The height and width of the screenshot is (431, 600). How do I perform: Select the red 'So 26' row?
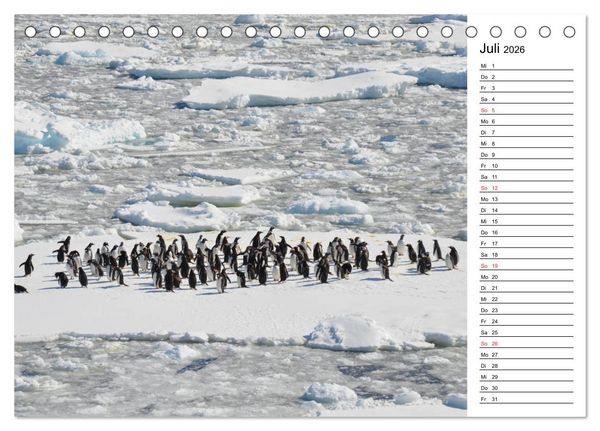point(527,343)
